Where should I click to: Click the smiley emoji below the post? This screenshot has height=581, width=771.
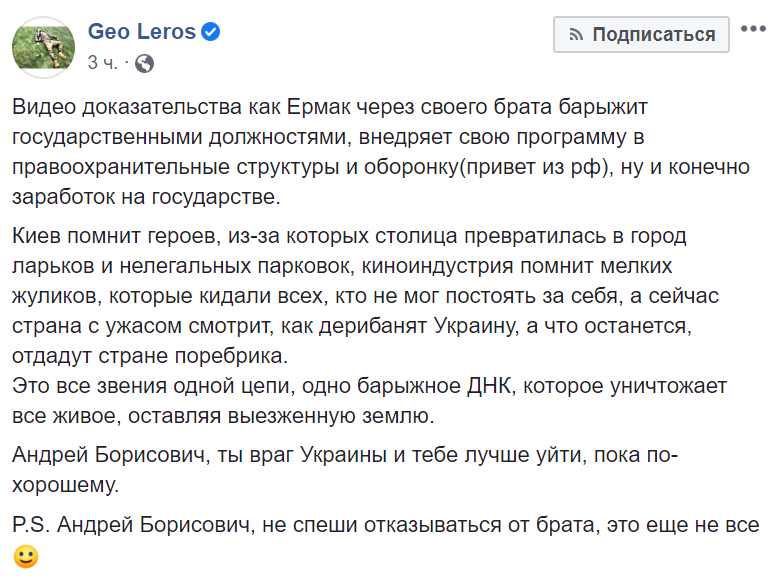(26, 557)
